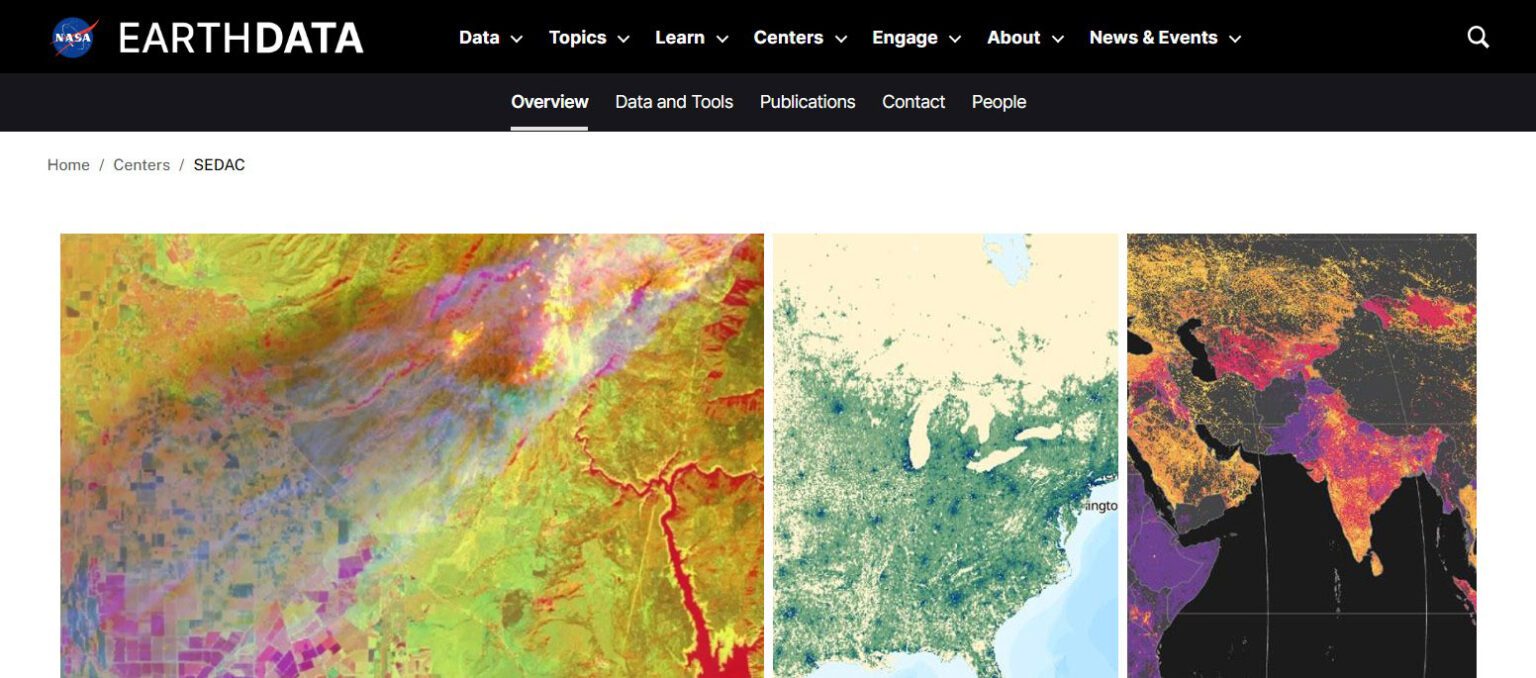Open the People tab
Screen dimensions: 1536x678
999,102
